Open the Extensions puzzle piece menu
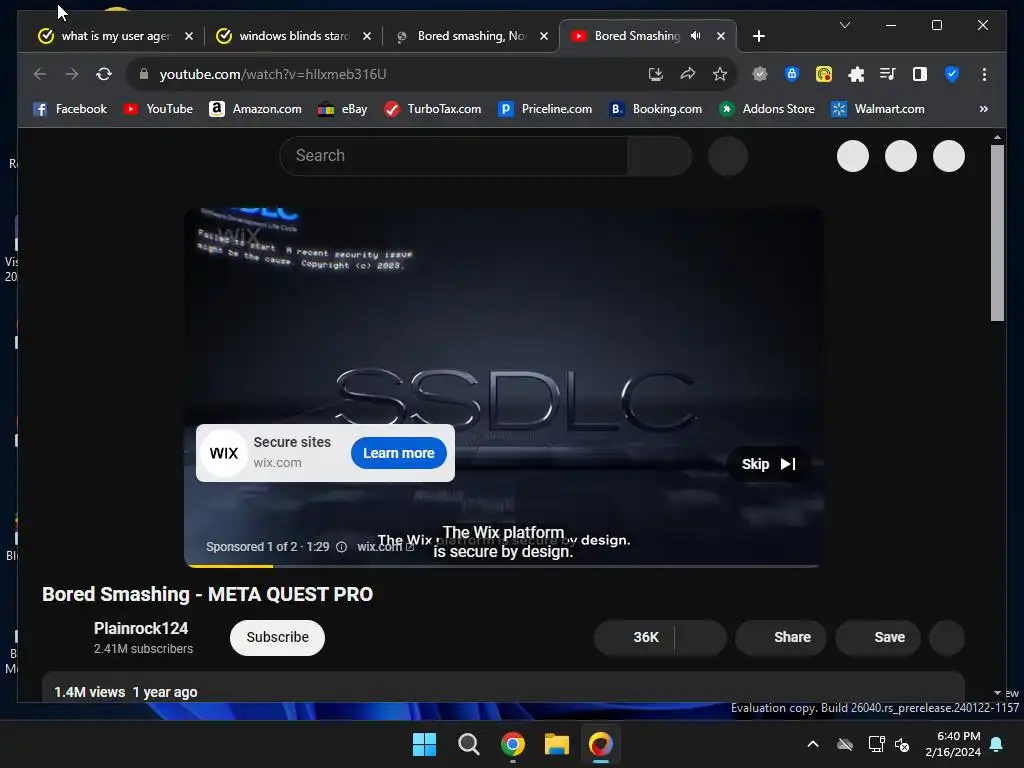1024x768 pixels. (856, 74)
